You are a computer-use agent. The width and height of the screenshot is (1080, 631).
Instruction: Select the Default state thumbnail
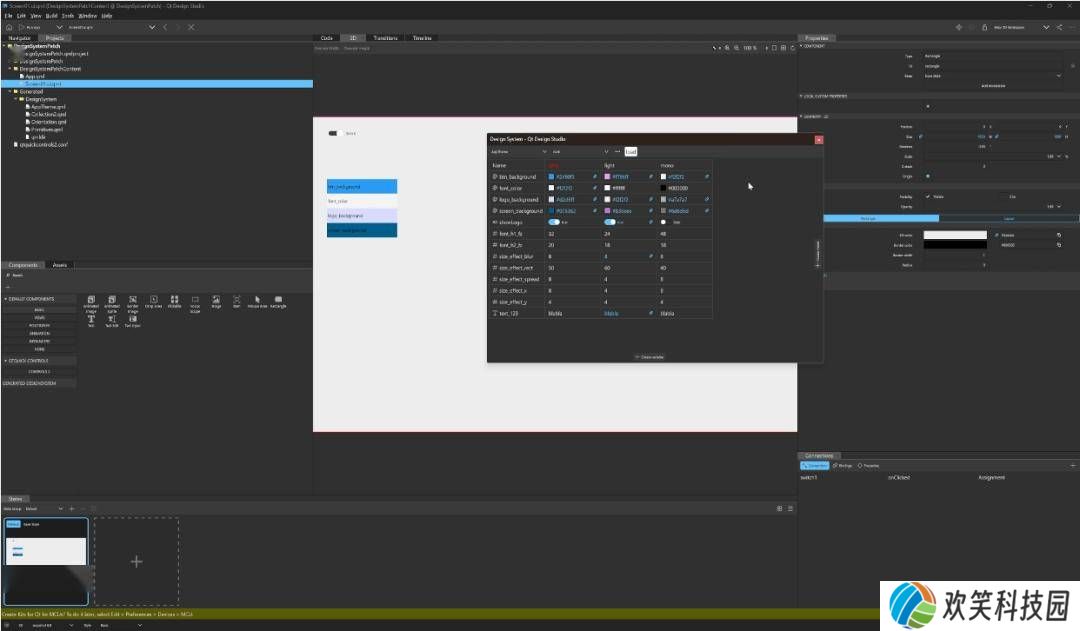46,561
